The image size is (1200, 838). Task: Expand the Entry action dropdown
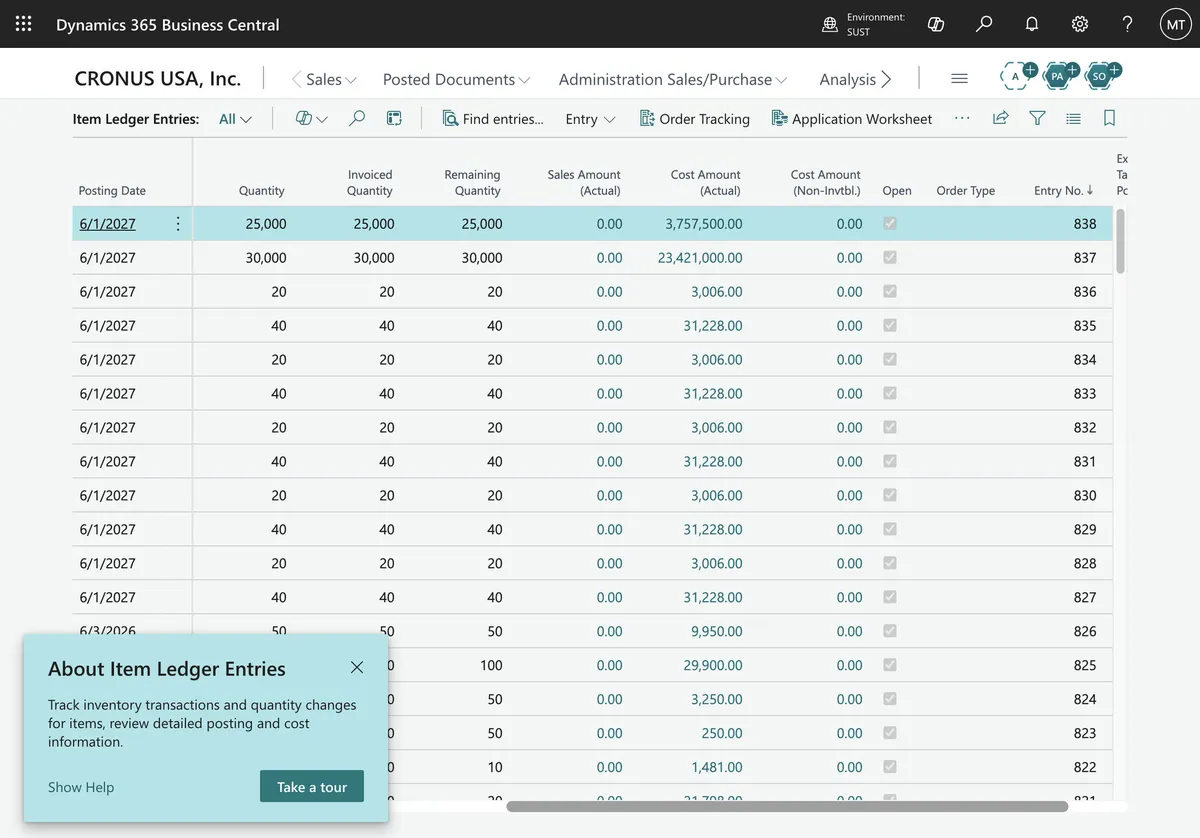(590, 119)
